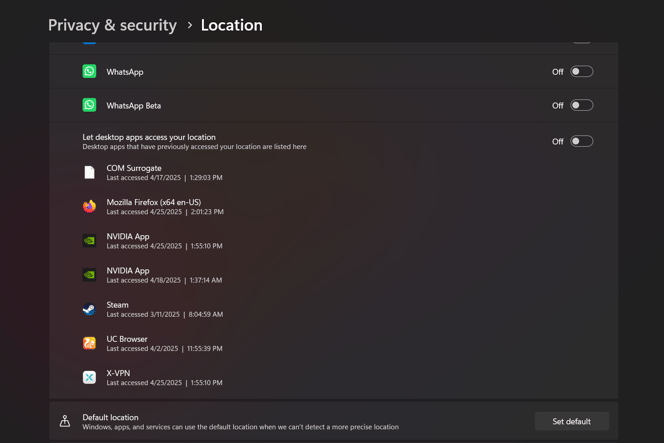Turn on desktop apps location access
Screen dimensions: 664x443
[581, 141]
